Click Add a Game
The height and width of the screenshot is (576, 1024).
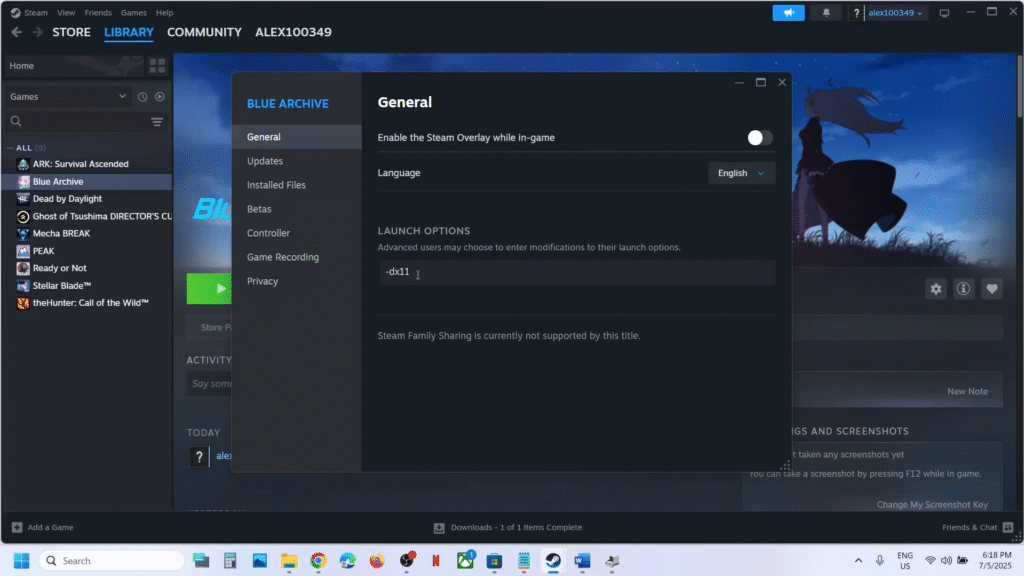click(x=43, y=527)
